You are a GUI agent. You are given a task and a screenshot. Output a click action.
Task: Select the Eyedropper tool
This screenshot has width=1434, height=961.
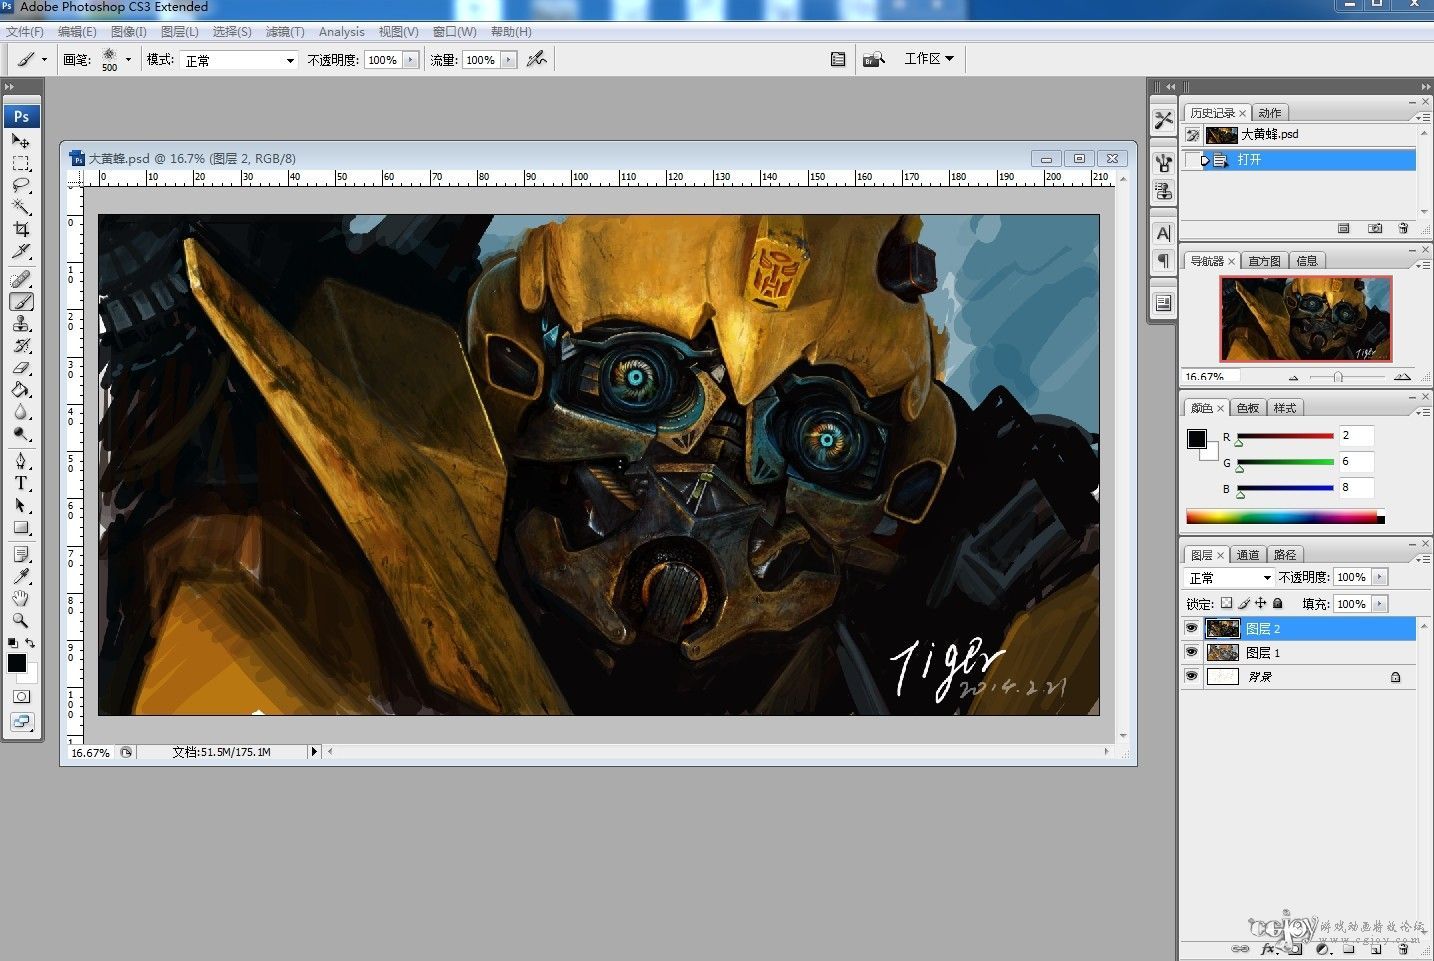(x=21, y=576)
